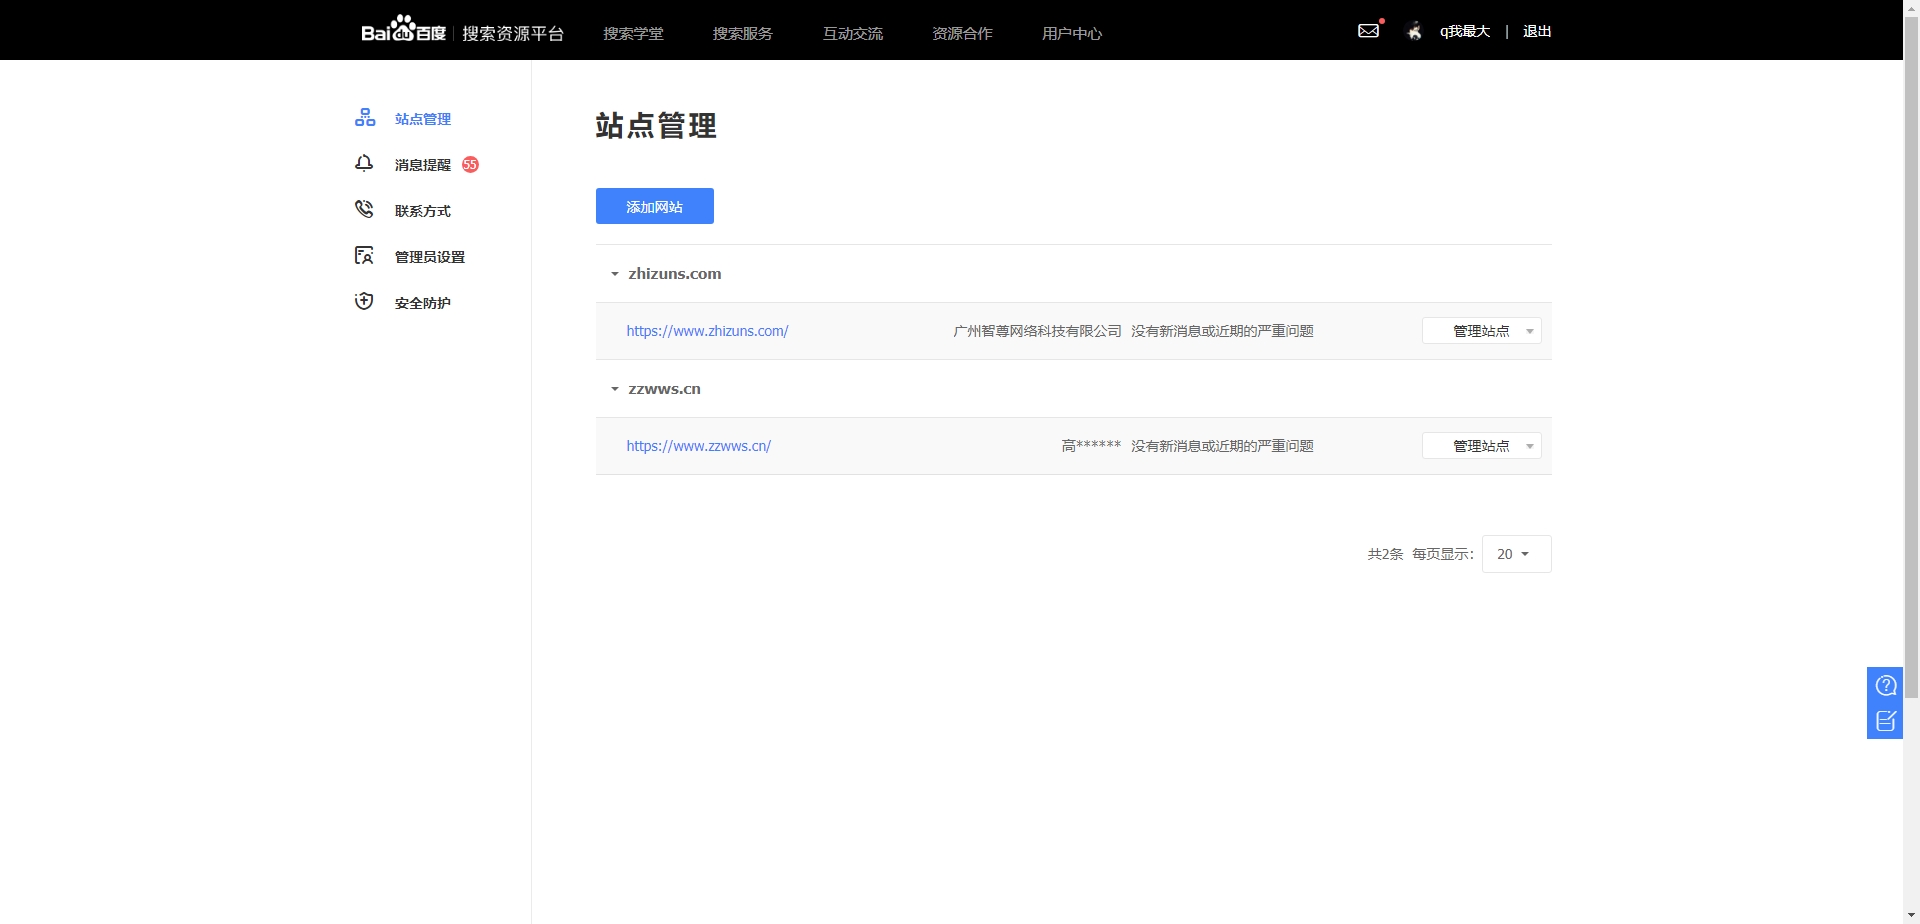Collapse the zhizuns.com site group
This screenshot has width=1920, height=924.
tap(615, 274)
